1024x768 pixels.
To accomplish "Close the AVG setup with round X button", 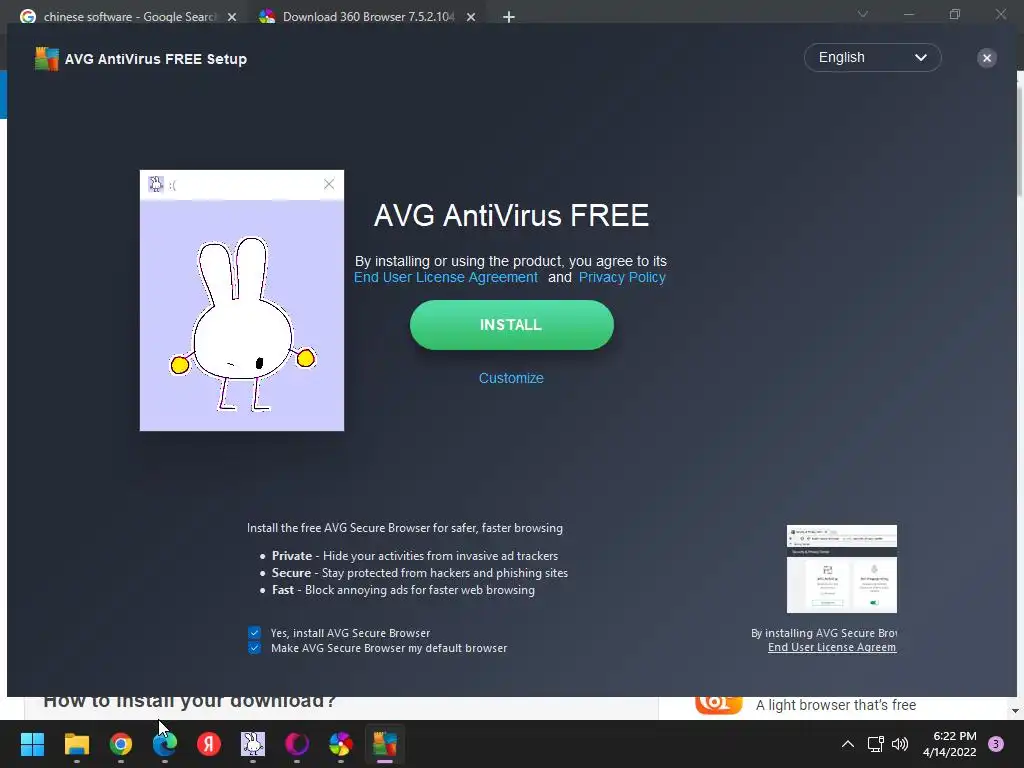I will 986,58.
